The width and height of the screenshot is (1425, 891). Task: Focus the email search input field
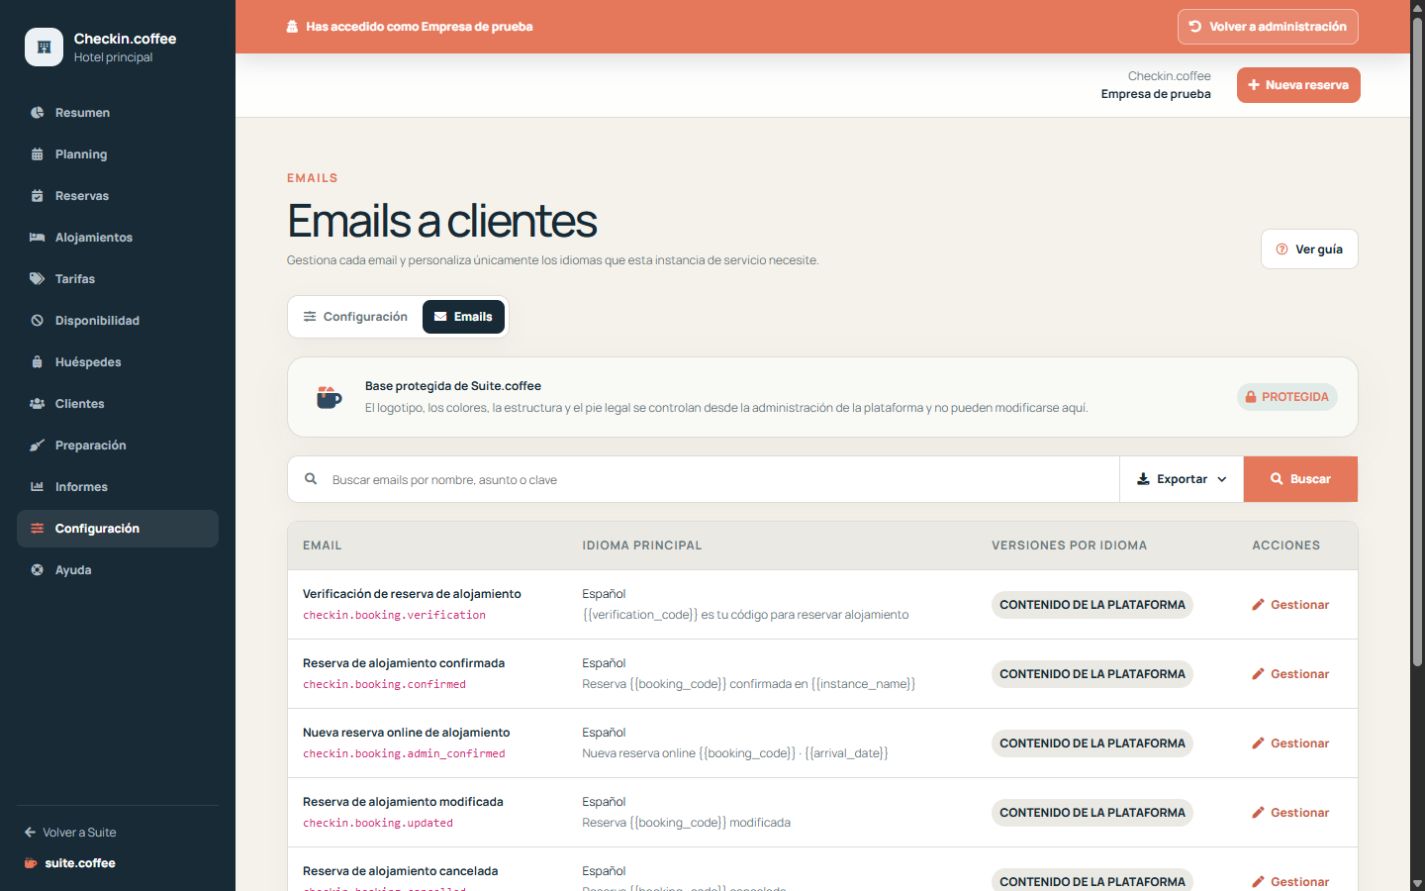(x=703, y=480)
